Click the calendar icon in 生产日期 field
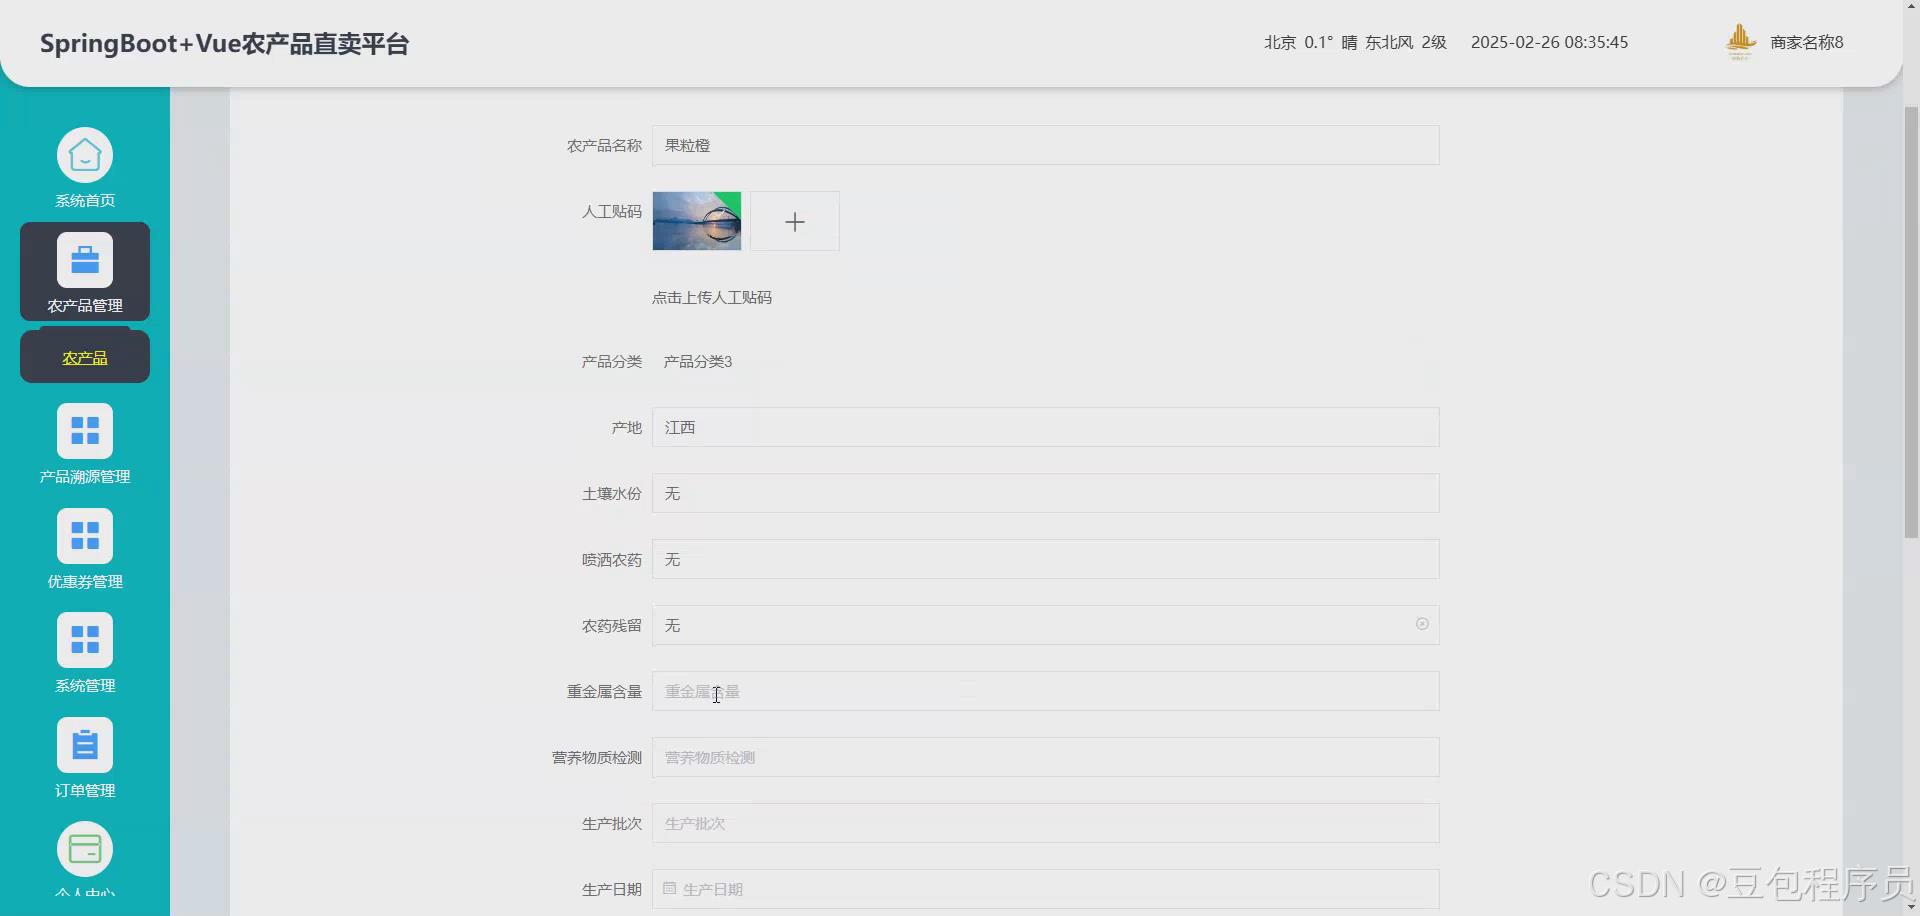The width and height of the screenshot is (1920, 916). 668,888
